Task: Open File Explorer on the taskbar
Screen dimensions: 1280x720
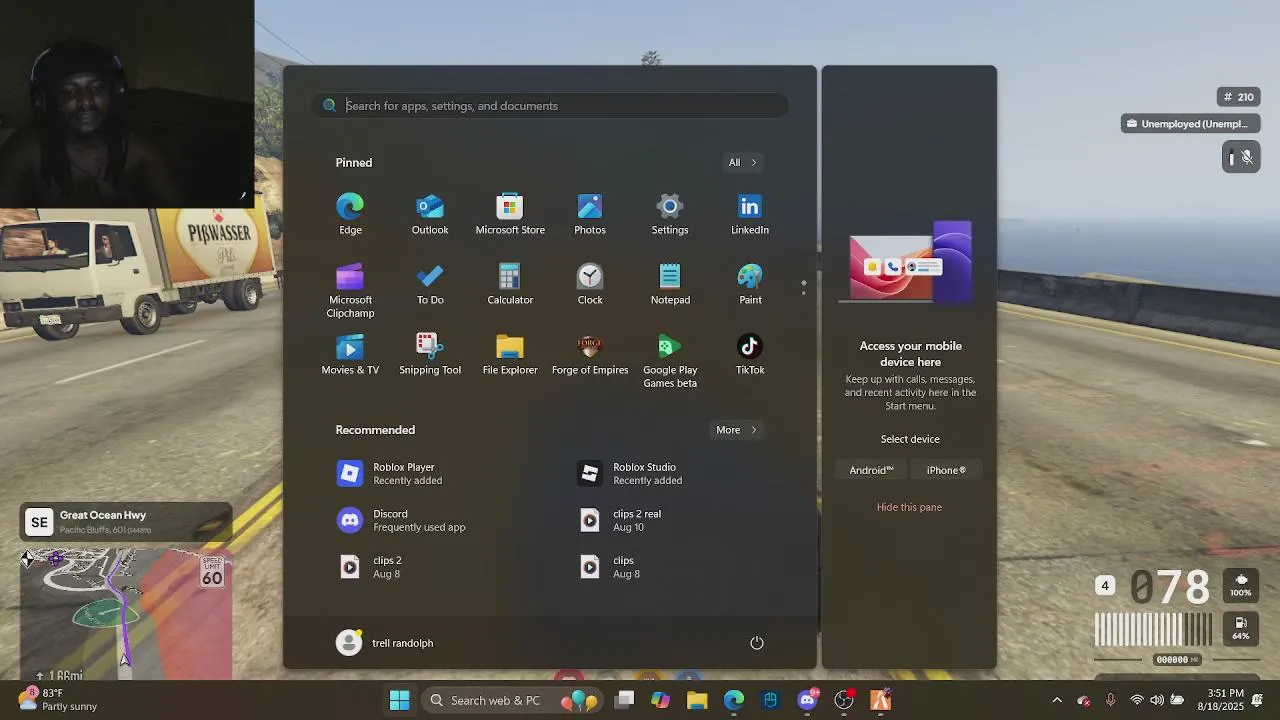Action: tap(697, 700)
